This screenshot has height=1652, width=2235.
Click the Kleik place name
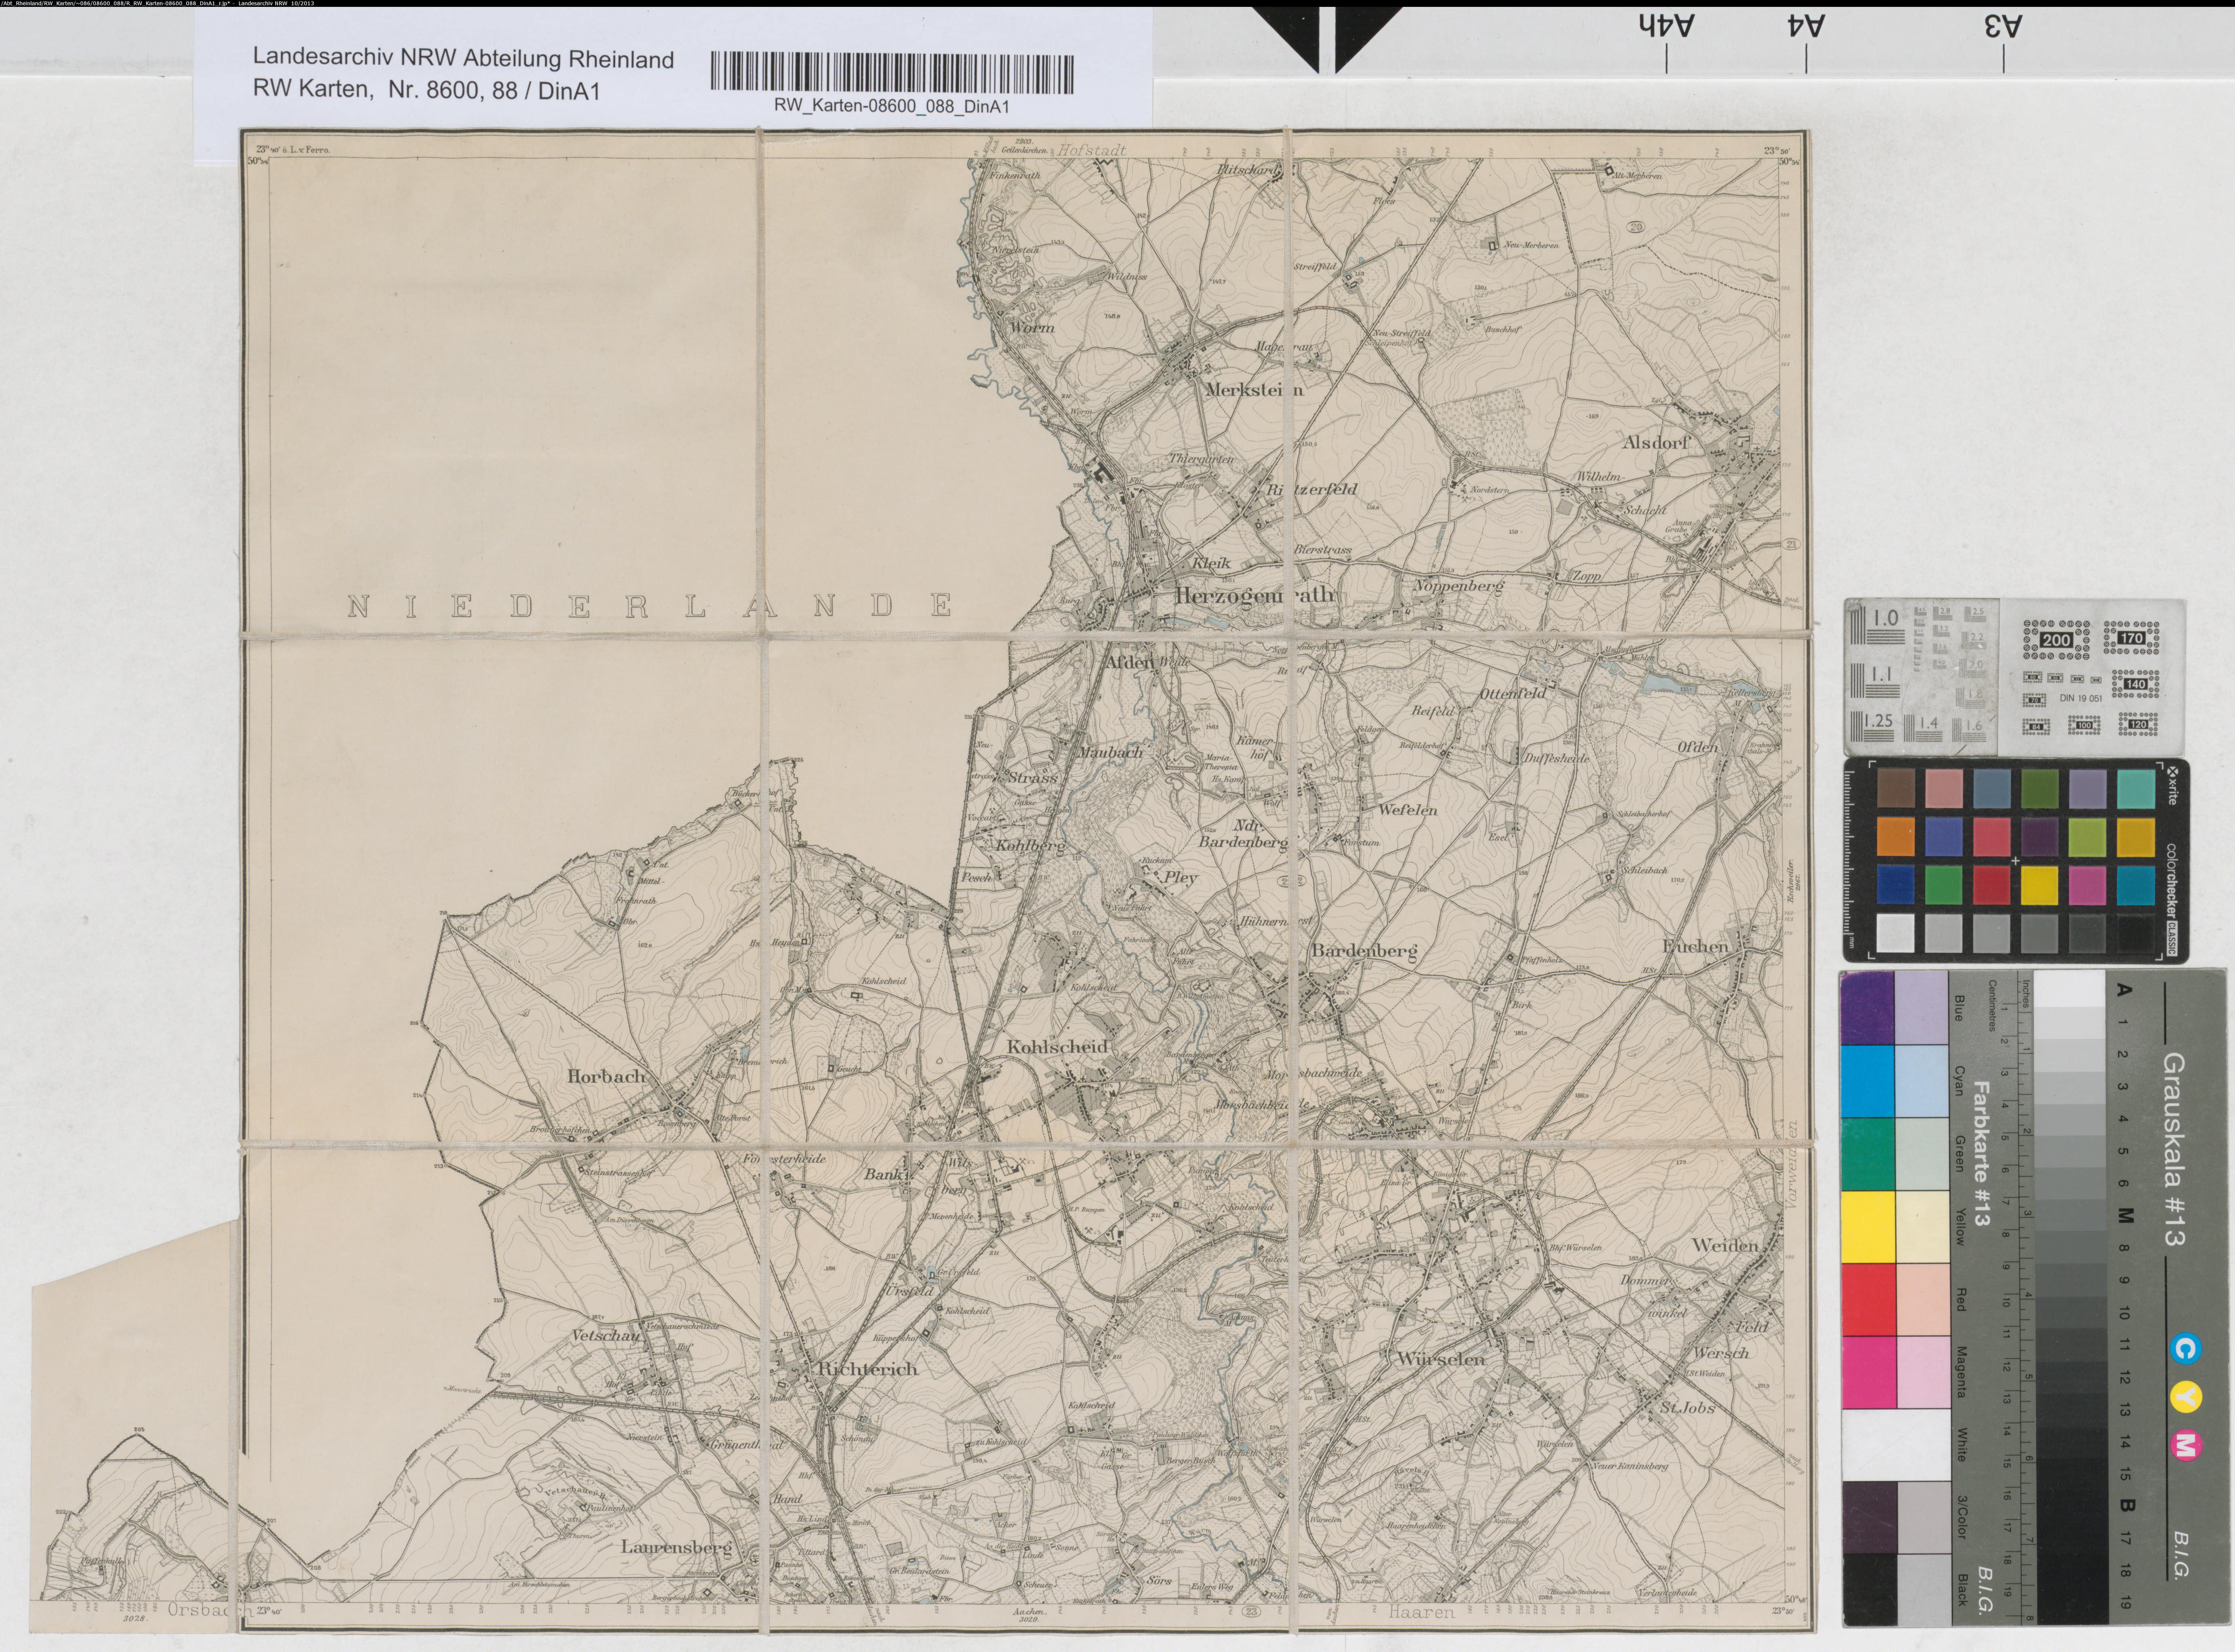[1211, 562]
